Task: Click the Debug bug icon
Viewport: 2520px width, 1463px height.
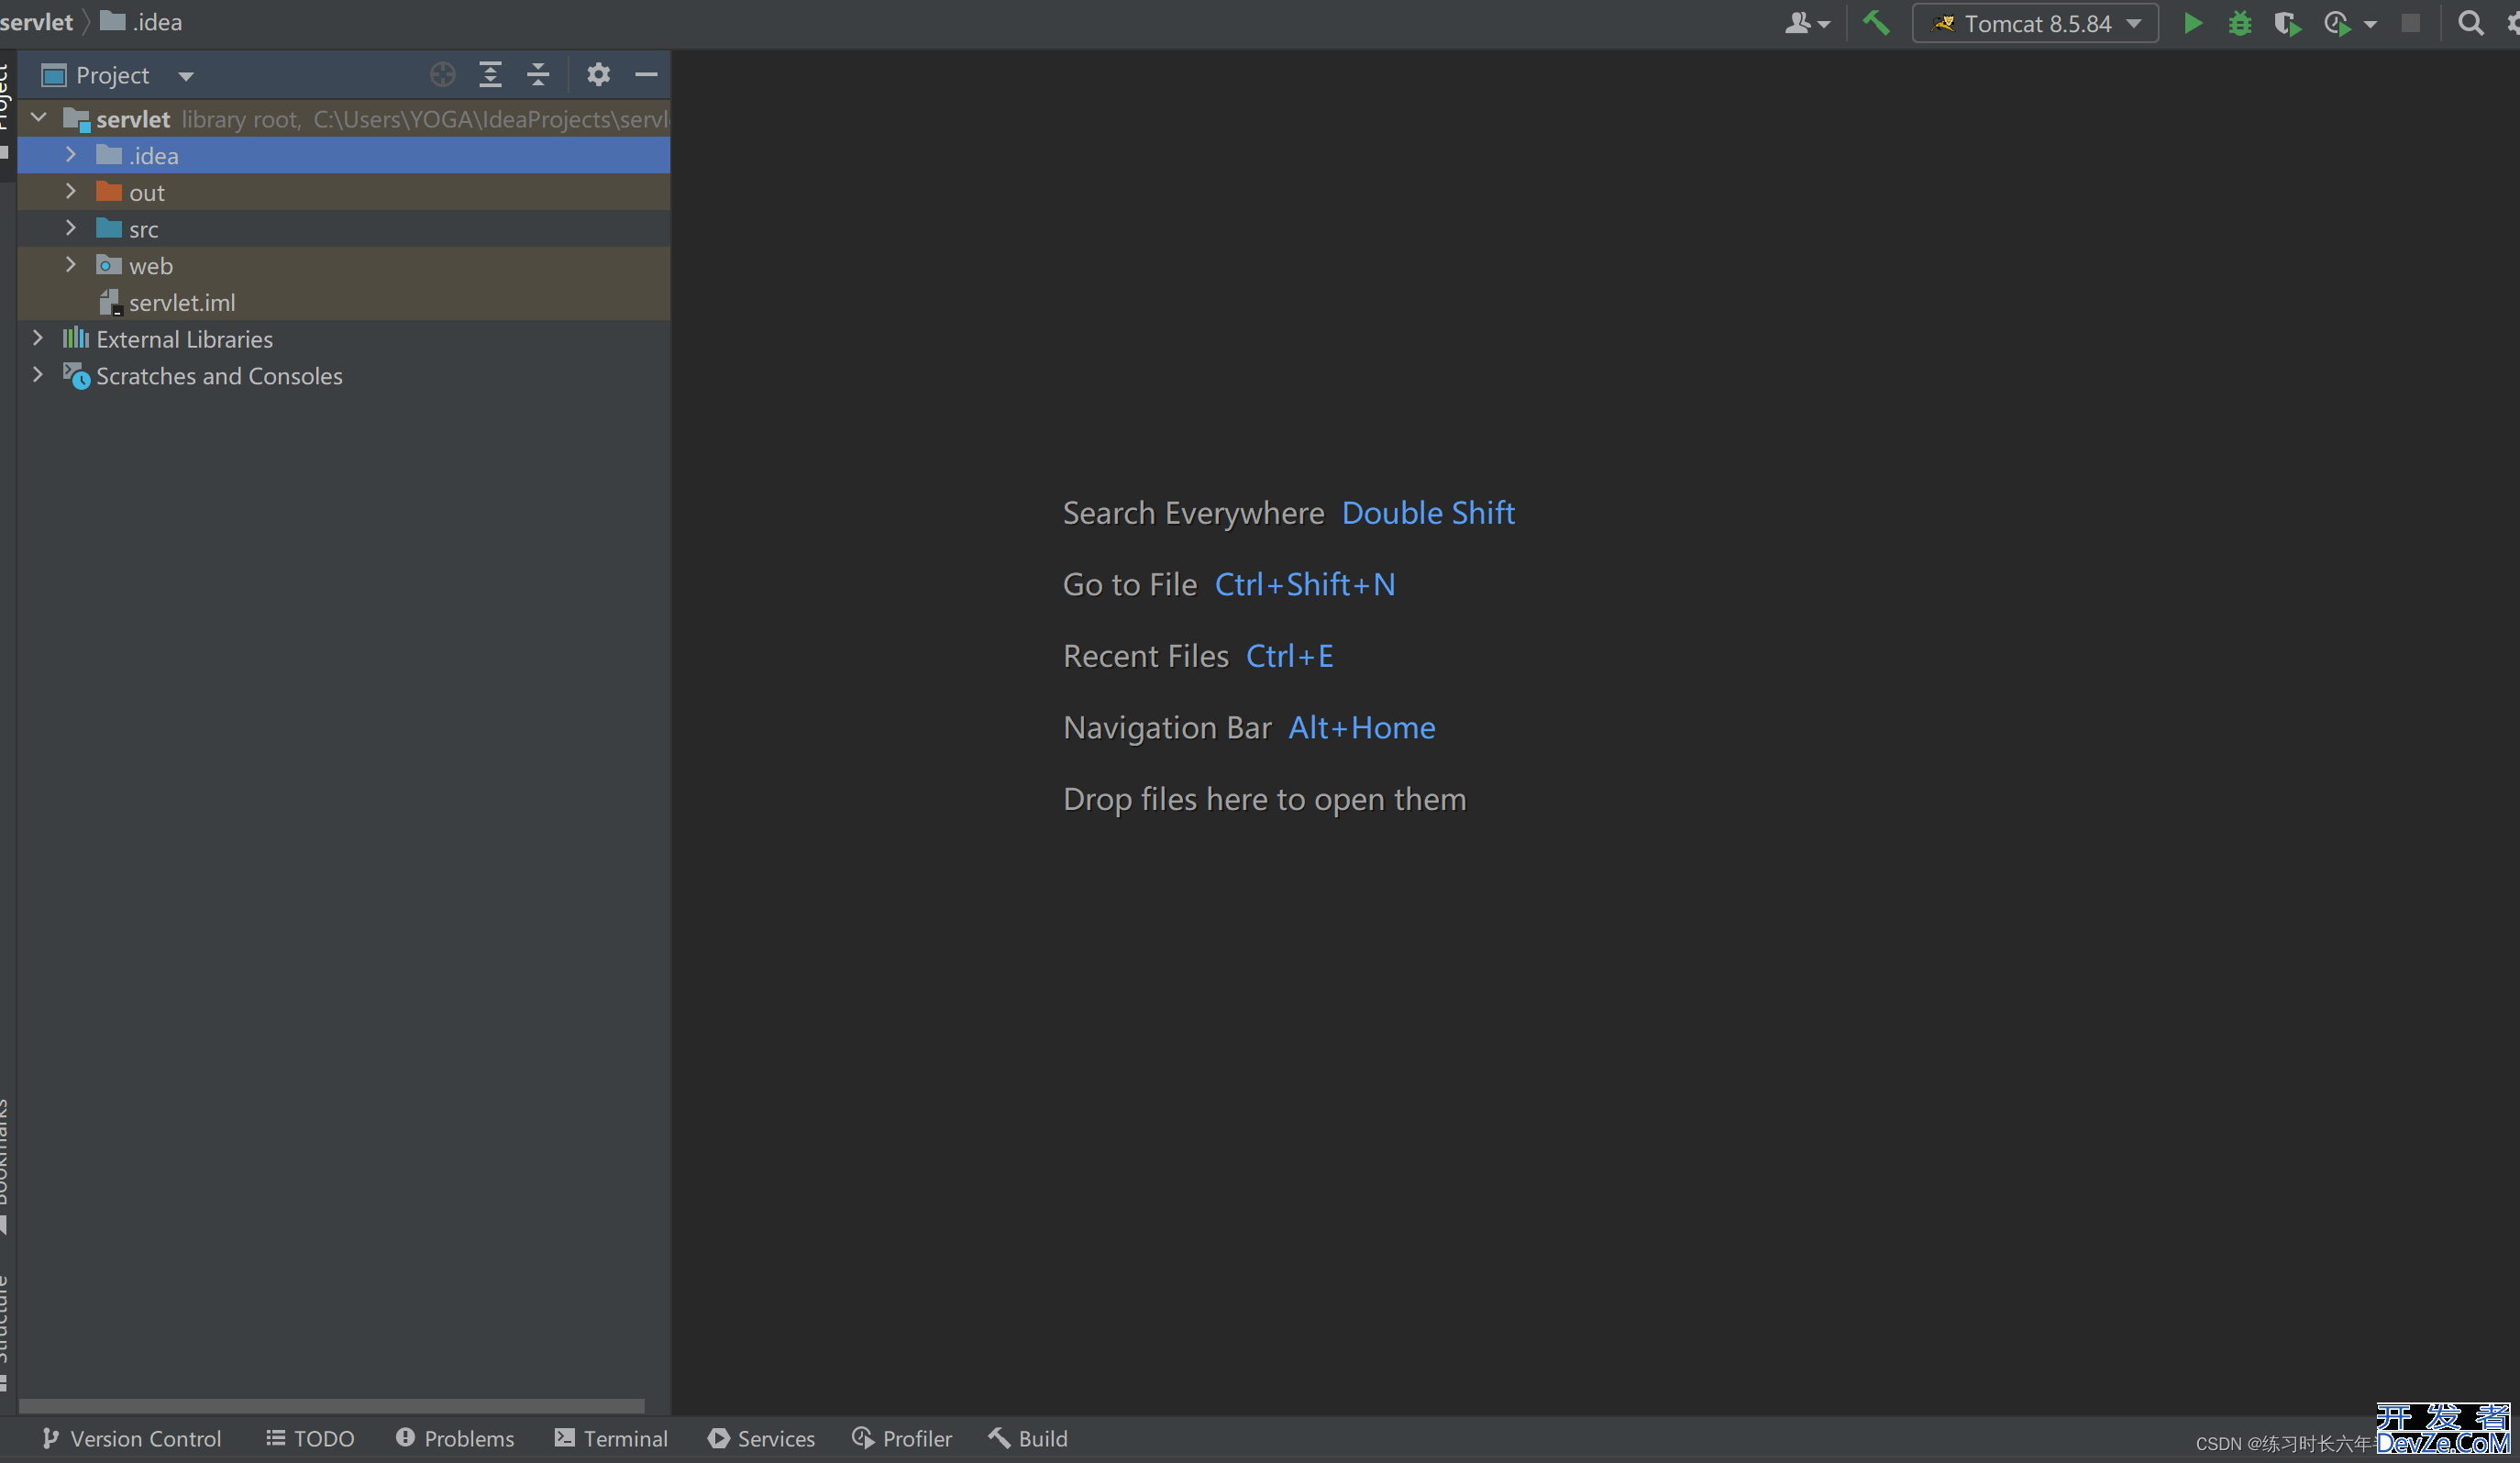Action: 2240,23
